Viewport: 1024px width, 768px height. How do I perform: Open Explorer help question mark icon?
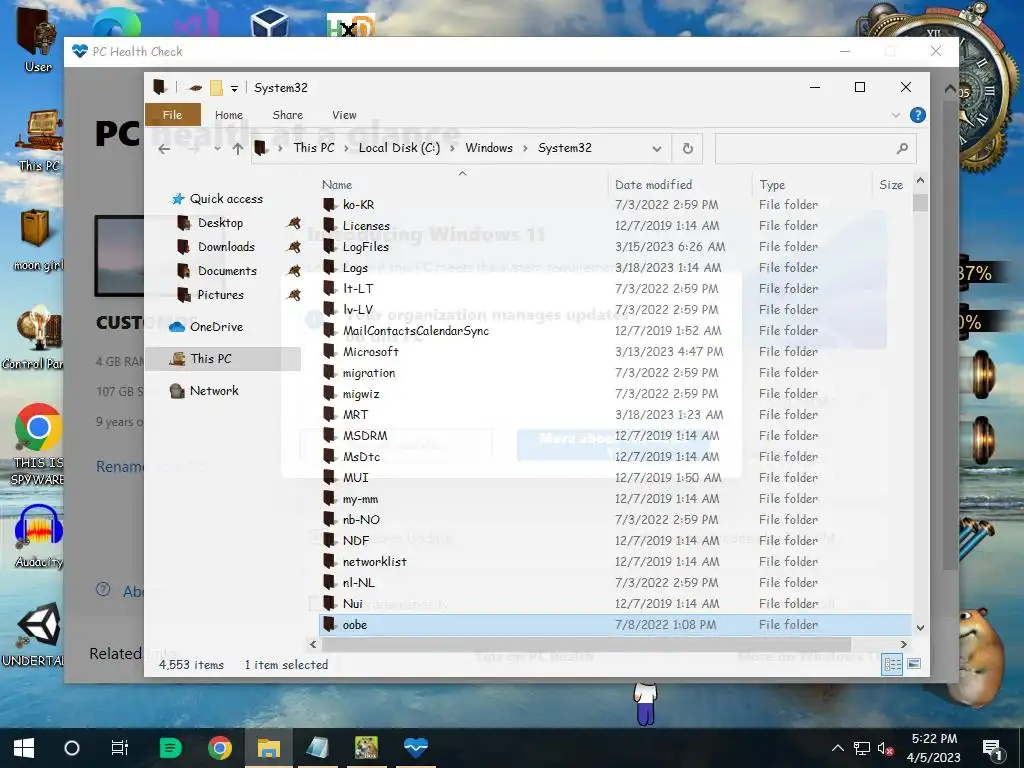point(918,115)
